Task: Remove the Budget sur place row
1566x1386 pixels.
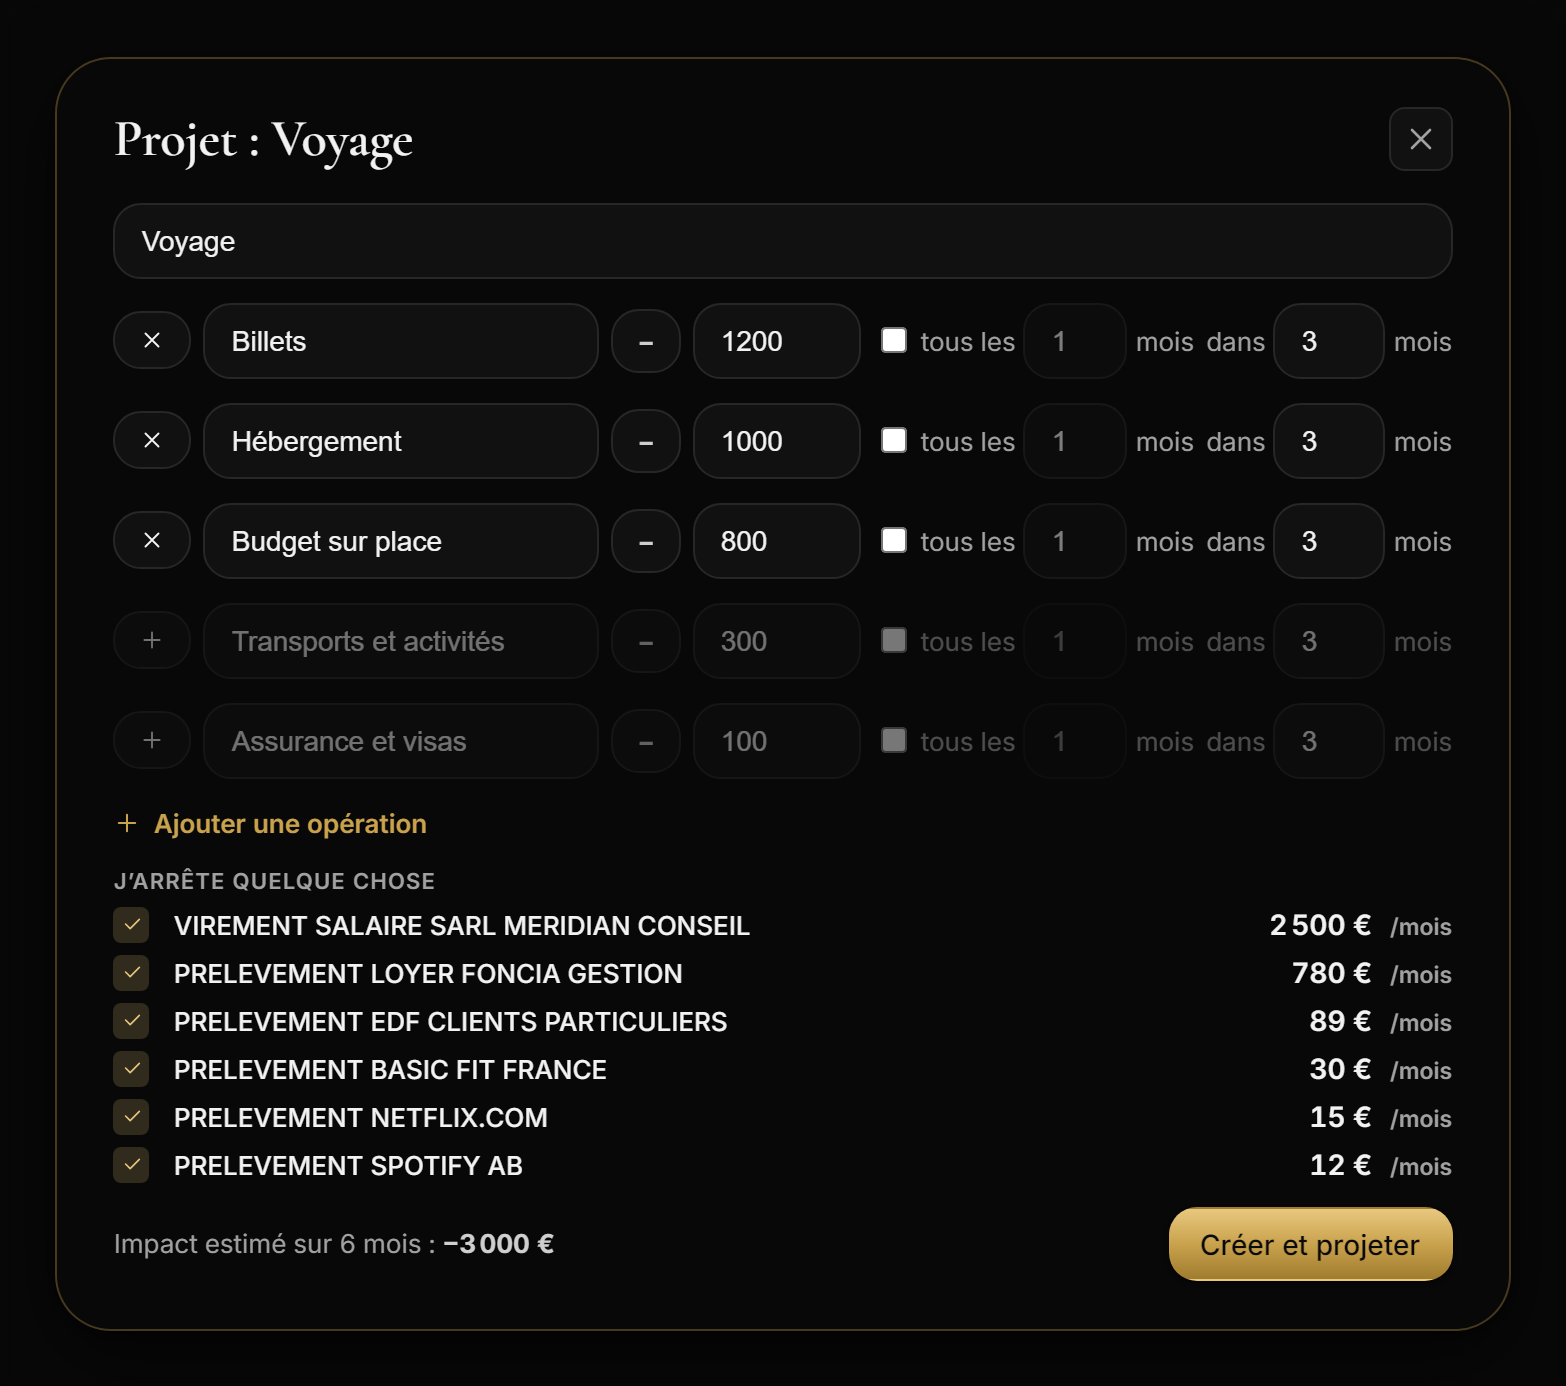Action: click(x=152, y=541)
